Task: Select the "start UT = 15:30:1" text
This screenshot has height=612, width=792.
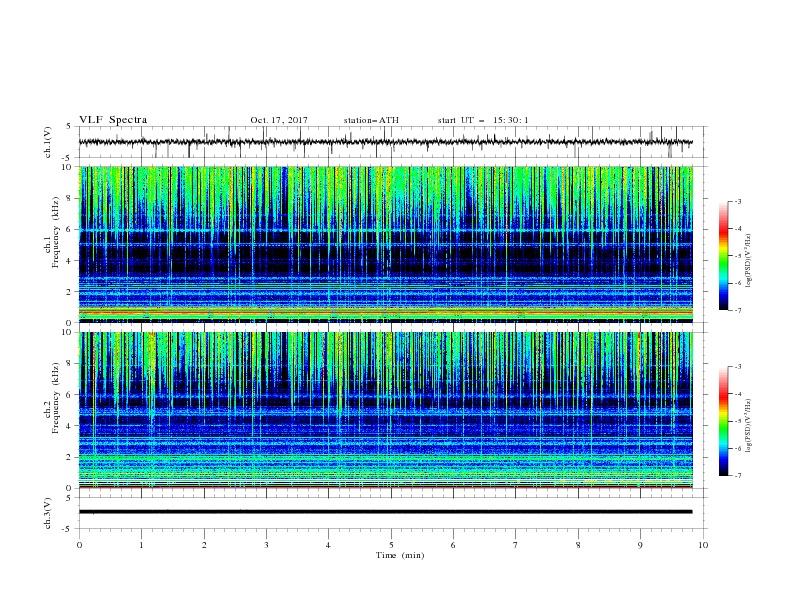Action: coord(483,120)
